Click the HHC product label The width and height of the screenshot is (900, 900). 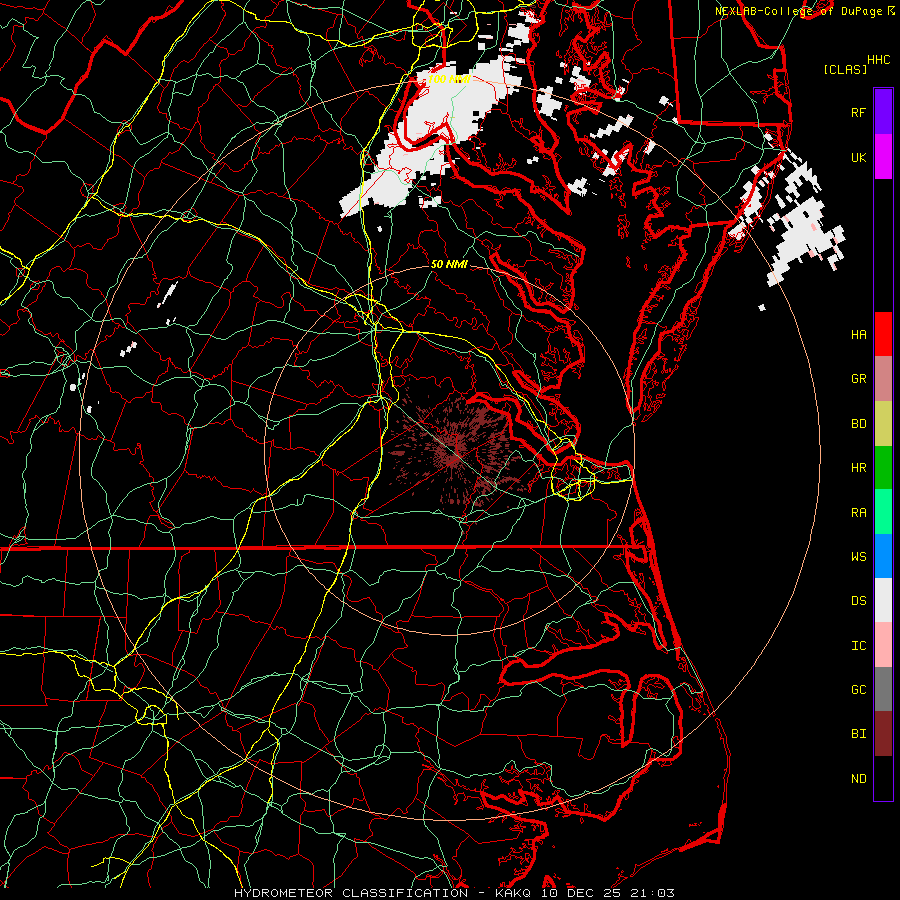click(x=878, y=60)
